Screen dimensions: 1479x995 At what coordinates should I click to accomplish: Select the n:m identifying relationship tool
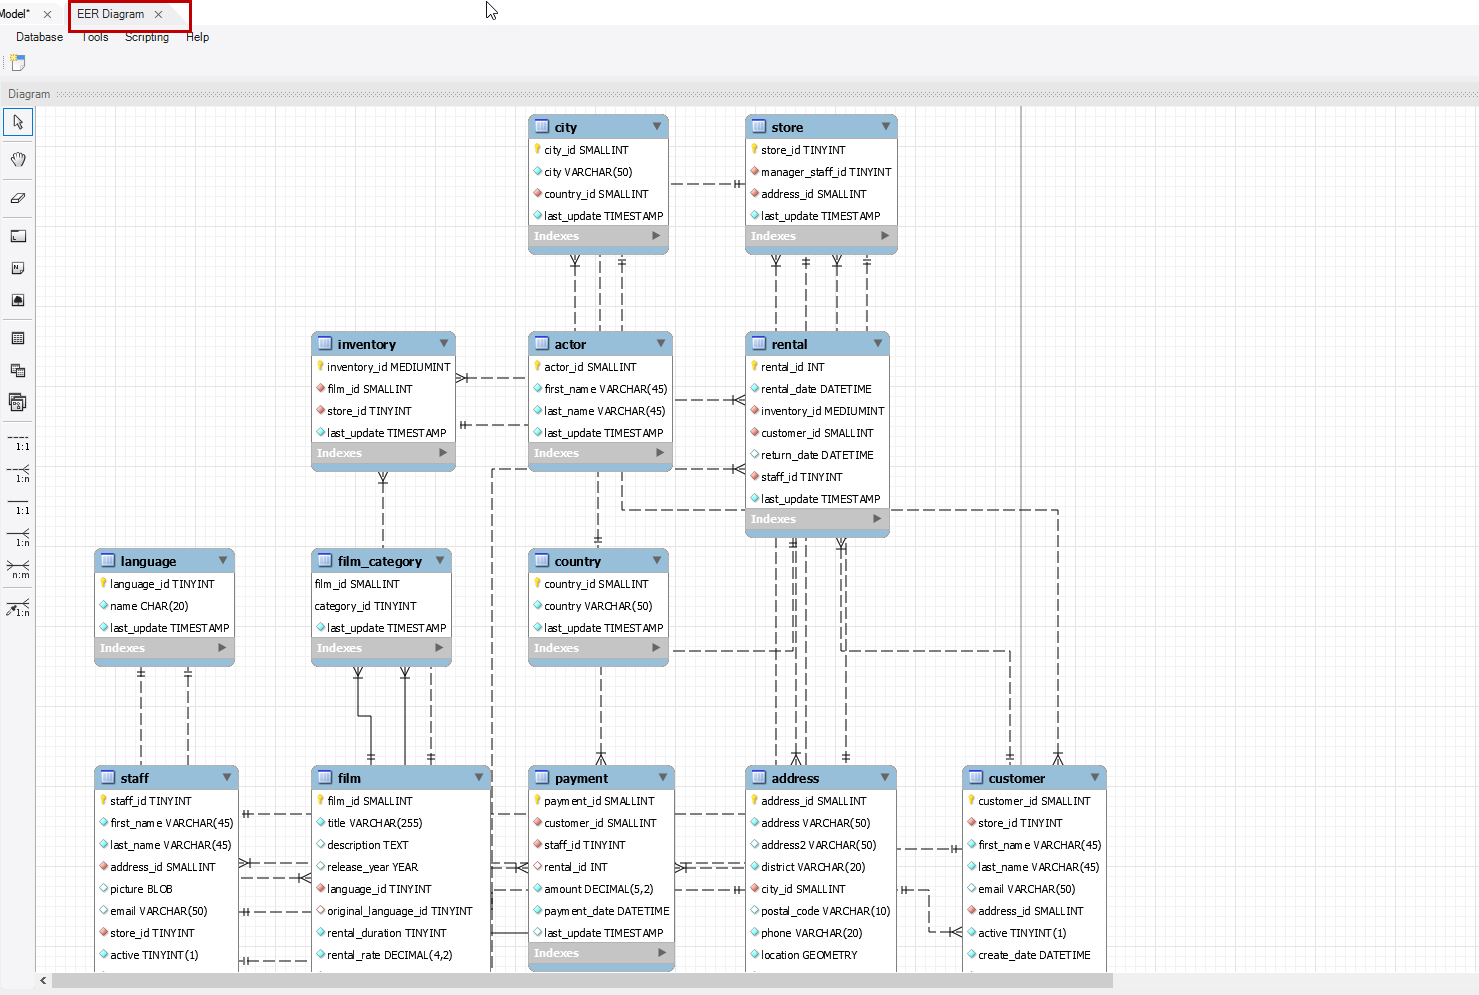[18, 570]
